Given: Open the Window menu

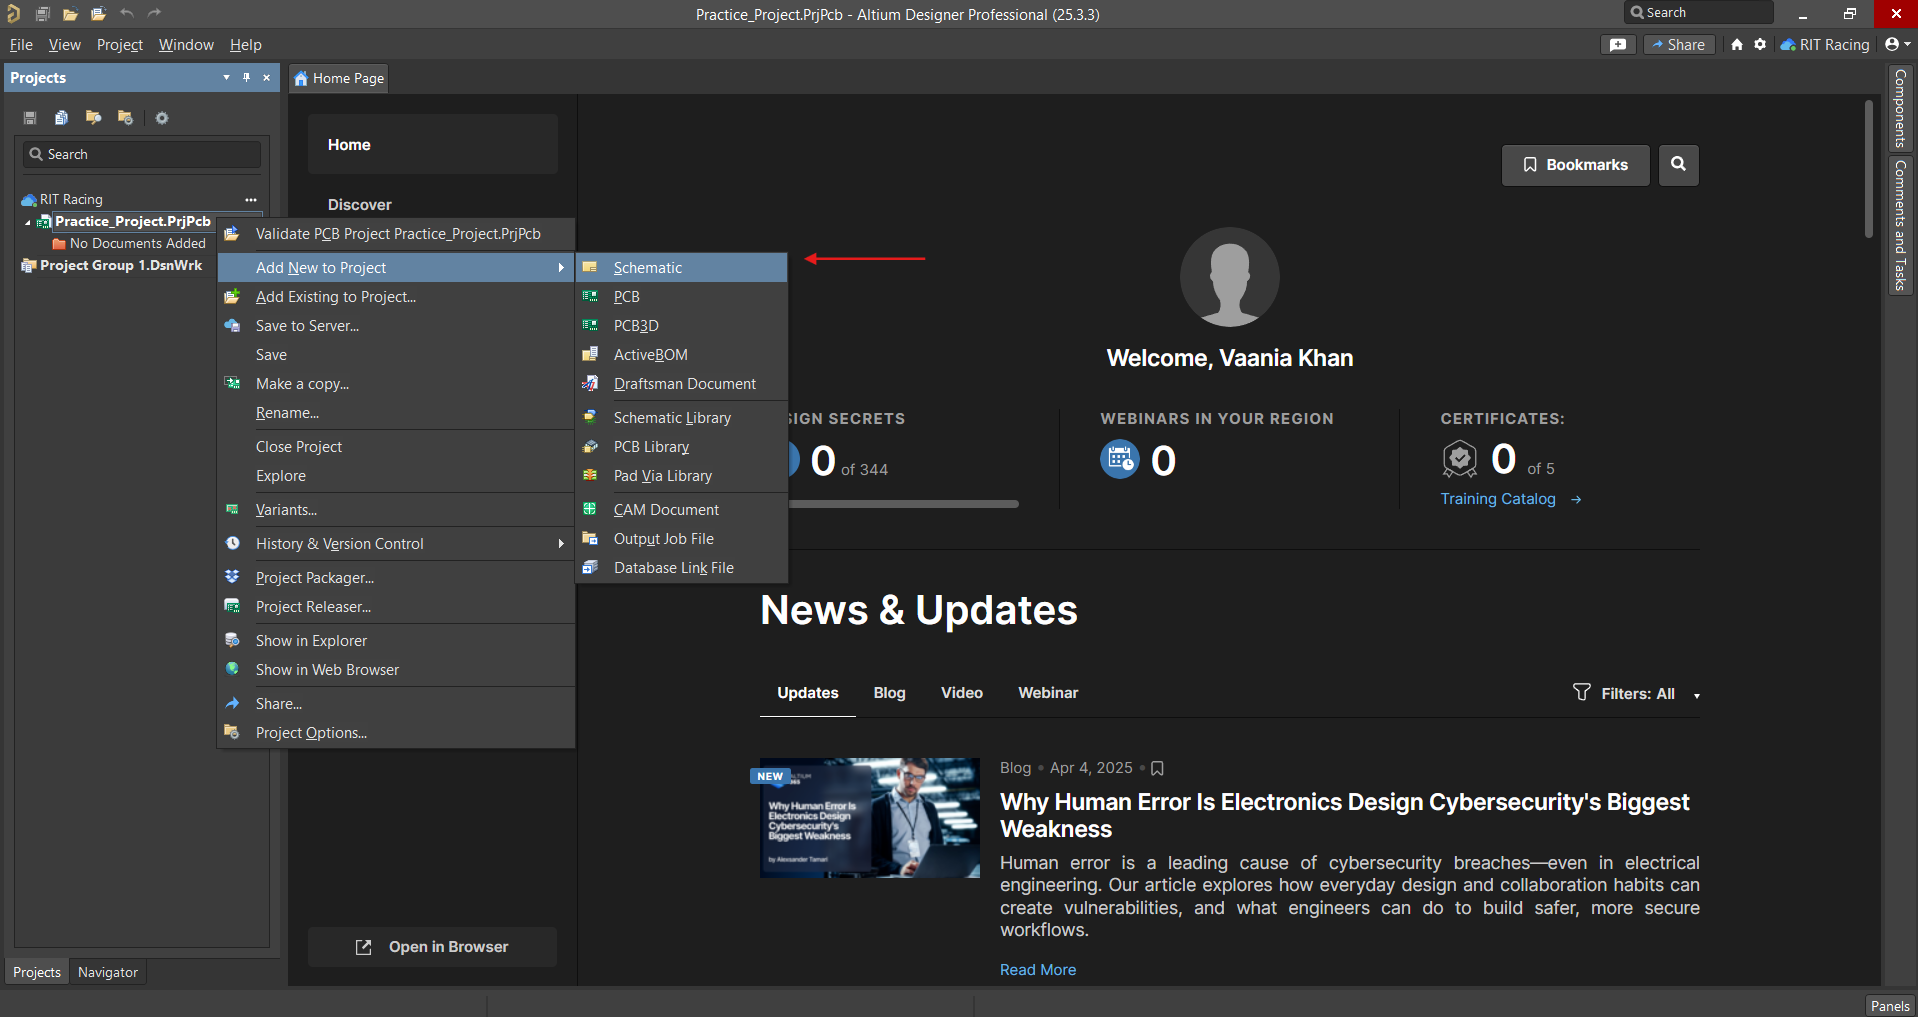Looking at the screenshot, I should click(x=186, y=44).
